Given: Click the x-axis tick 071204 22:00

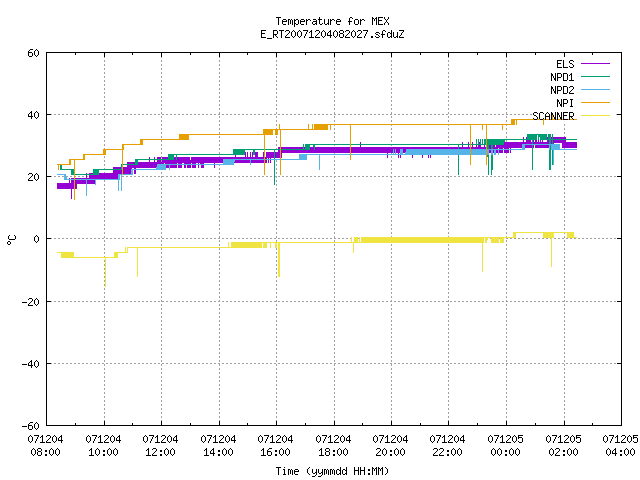Looking at the screenshot, I should pos(448,446).
